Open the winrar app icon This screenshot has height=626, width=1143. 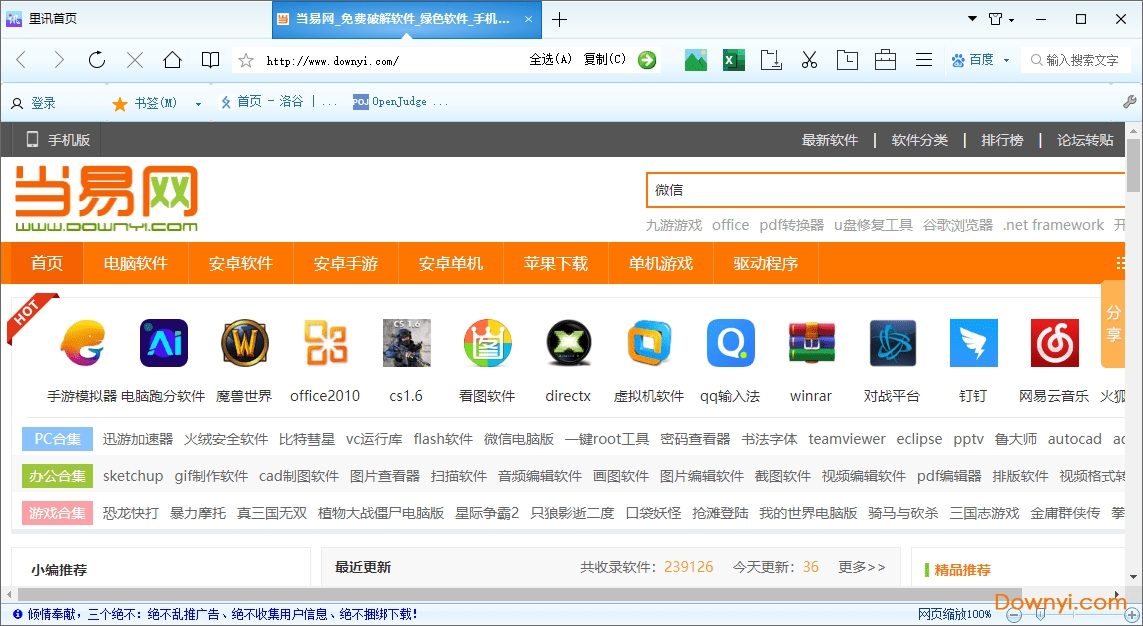[x=811, y=344]
